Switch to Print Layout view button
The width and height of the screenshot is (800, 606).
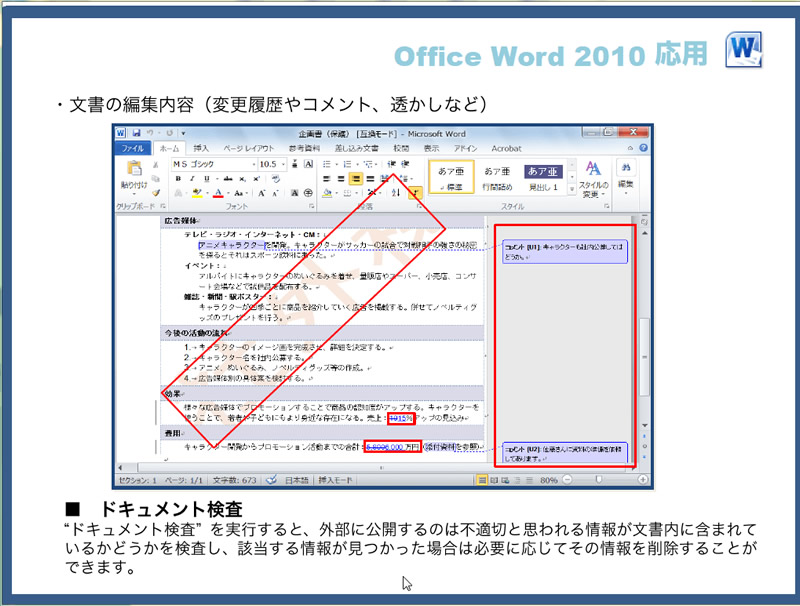[482, 480]
